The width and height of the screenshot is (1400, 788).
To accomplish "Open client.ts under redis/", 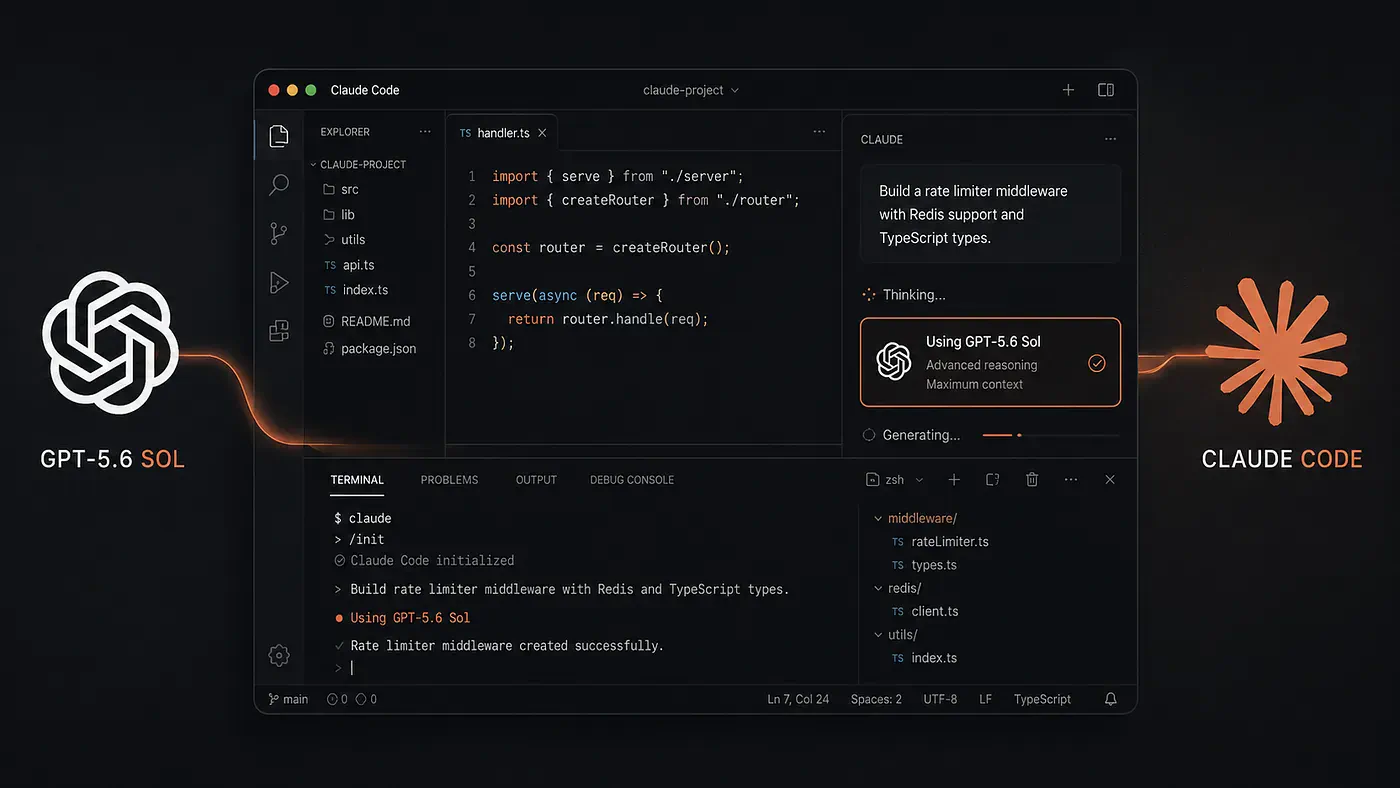I will 925,611.
